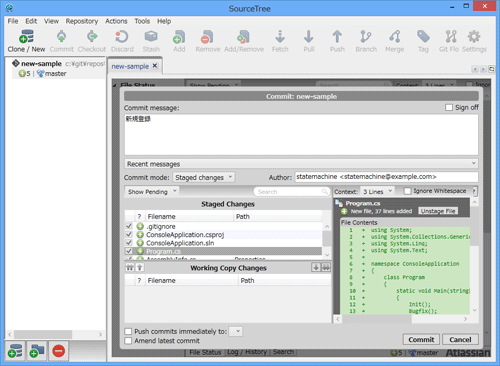This screenshot has height=366, width=500.
Task: Uncheck Program.cs staged checkbox
Action: tap(129, 251)
